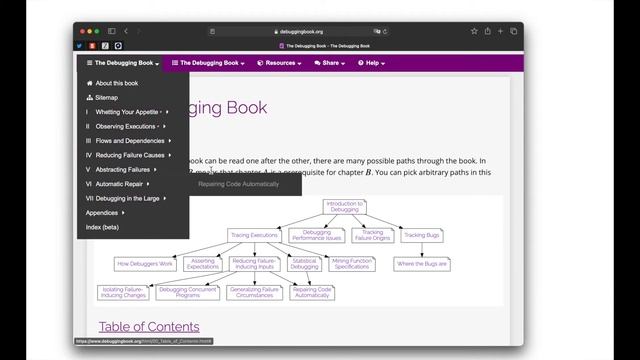
Task: Open a new tab with plus icon
Action: point(500,31)
